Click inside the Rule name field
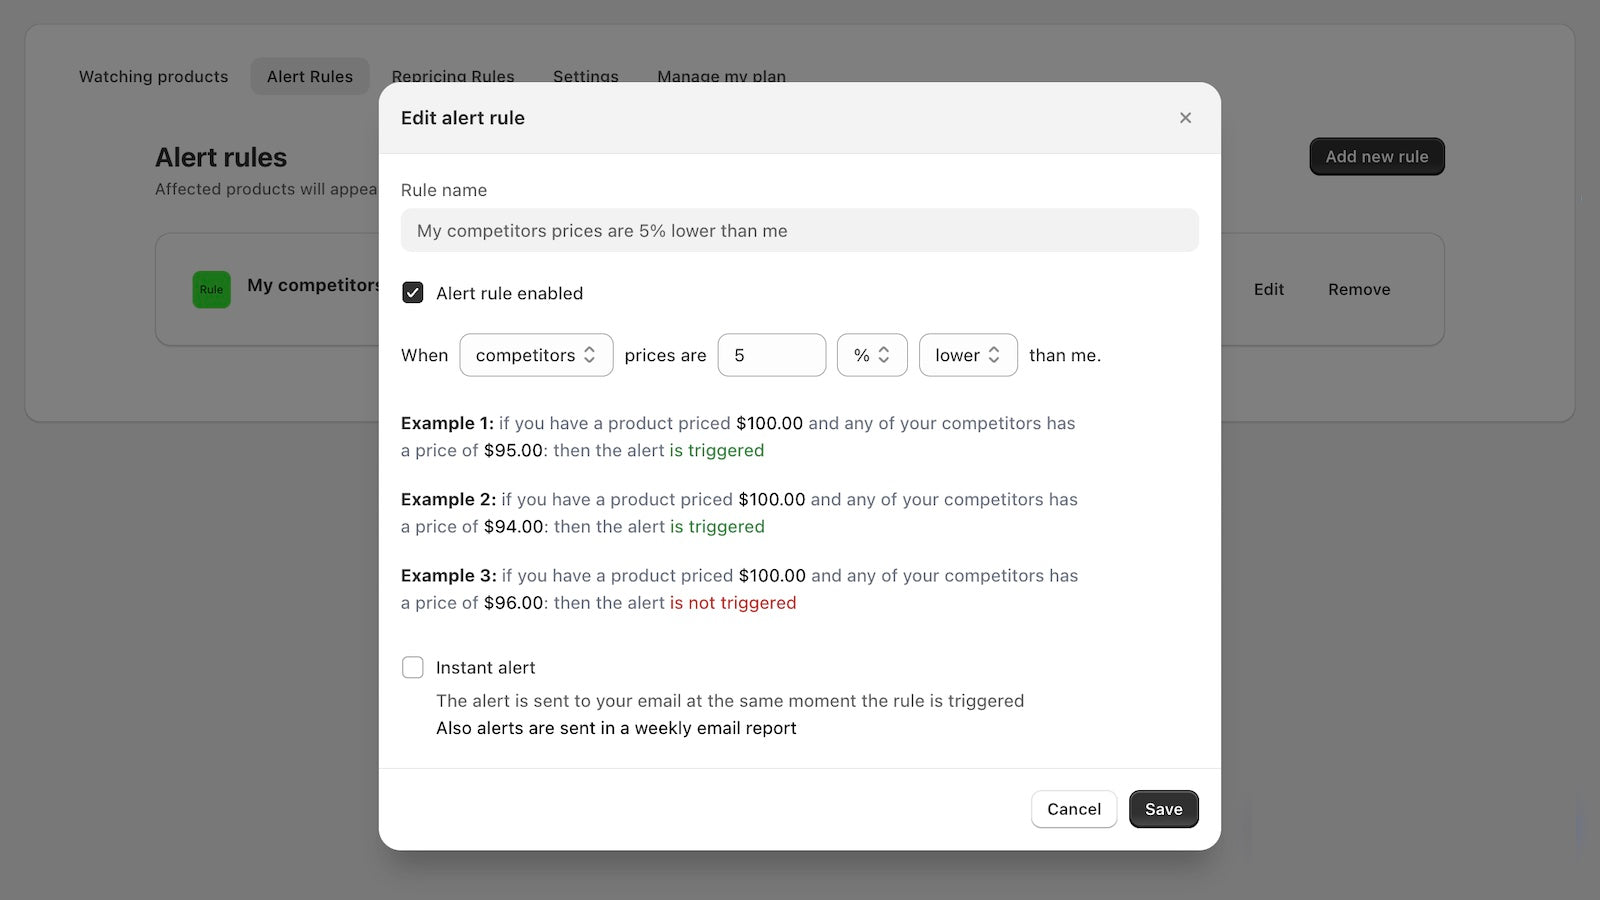The image size is (1600, 900). point(799,230)
